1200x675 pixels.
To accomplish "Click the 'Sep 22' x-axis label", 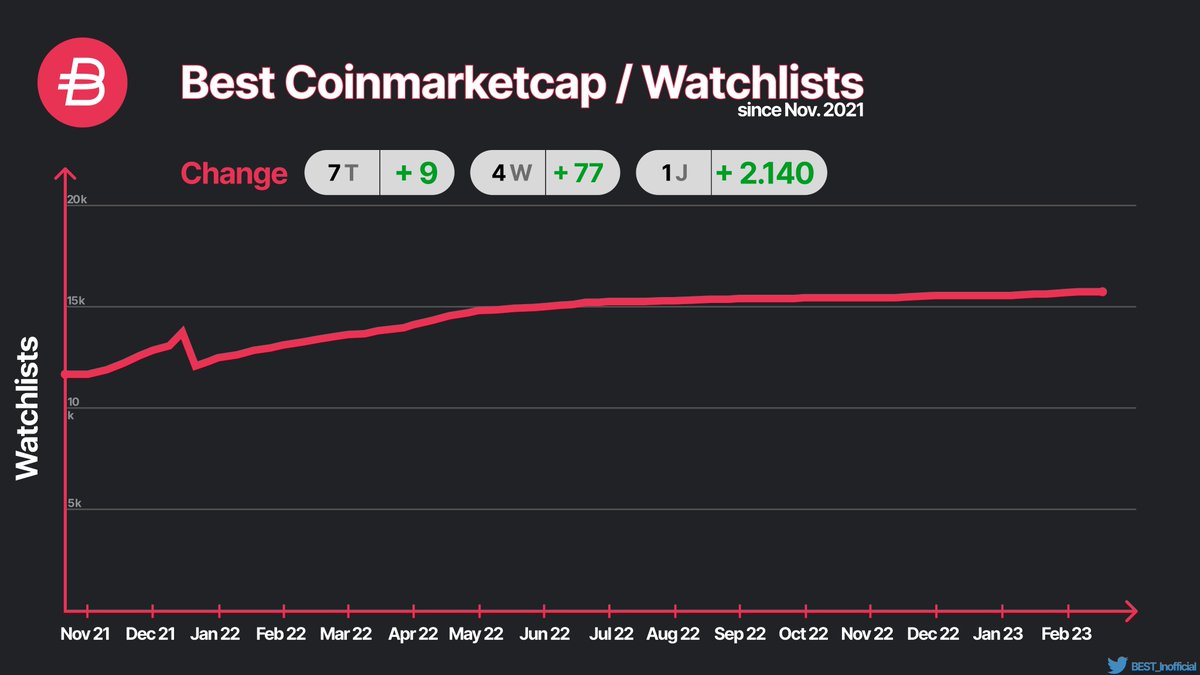I will click(x=741, y=633).
